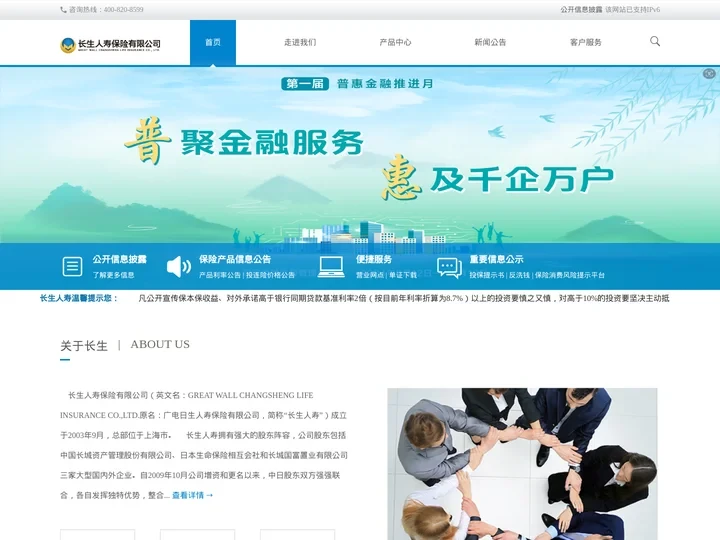Click the company logo
Screen dimensions: 720x540
(110, 45)
